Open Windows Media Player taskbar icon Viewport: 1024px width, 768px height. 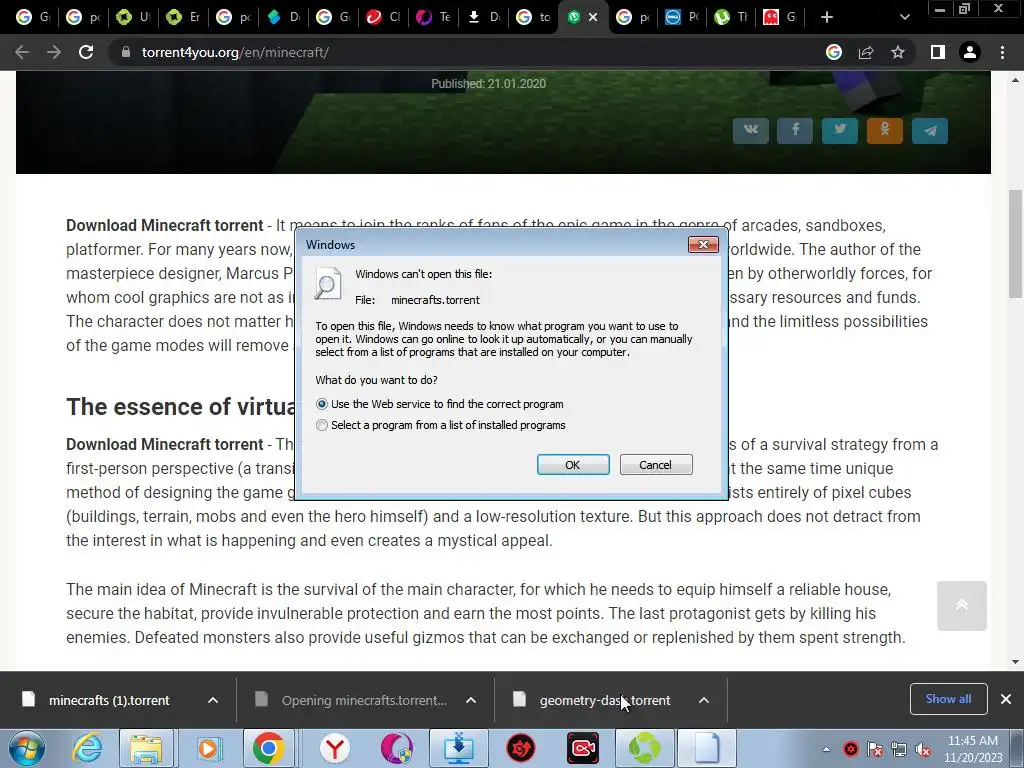[208, 748]
